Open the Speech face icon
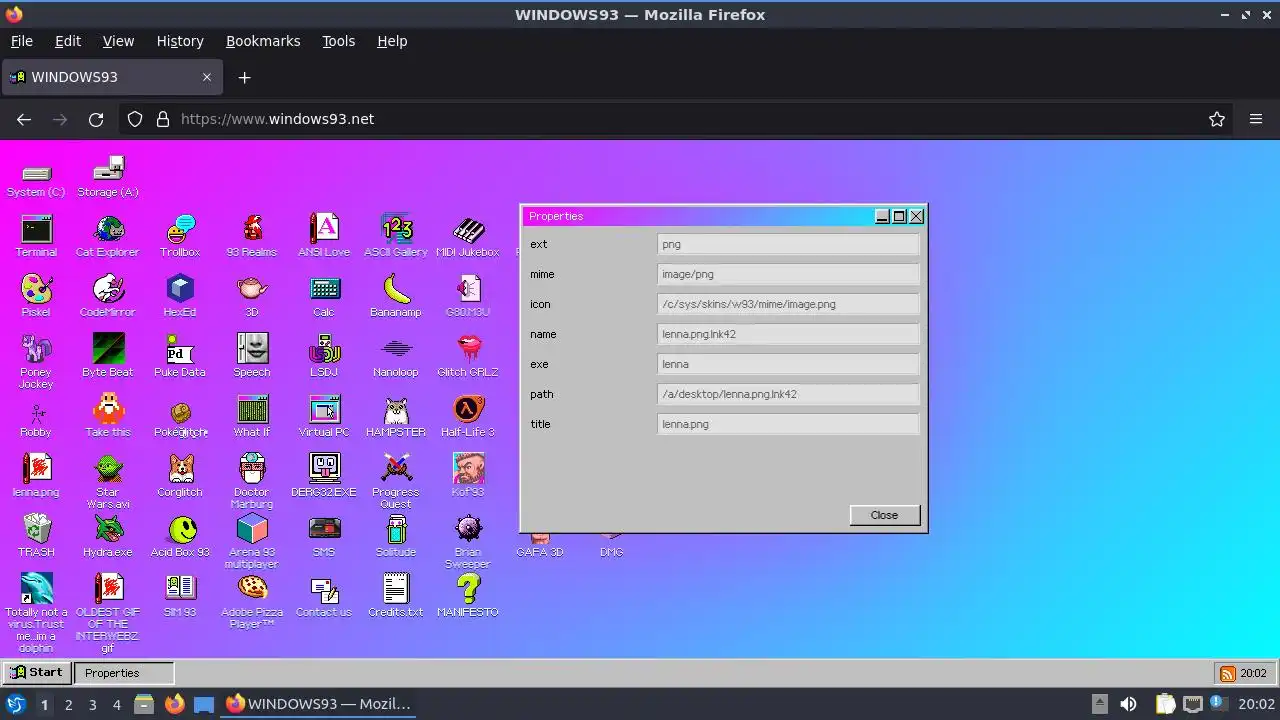1280x720 pixels. pyautogui.click(x=252, y=357)
